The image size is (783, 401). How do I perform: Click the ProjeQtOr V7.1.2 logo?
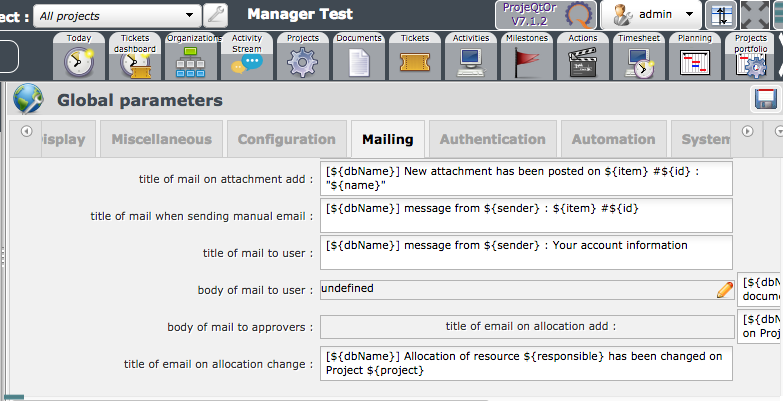(x=546, y=14)
